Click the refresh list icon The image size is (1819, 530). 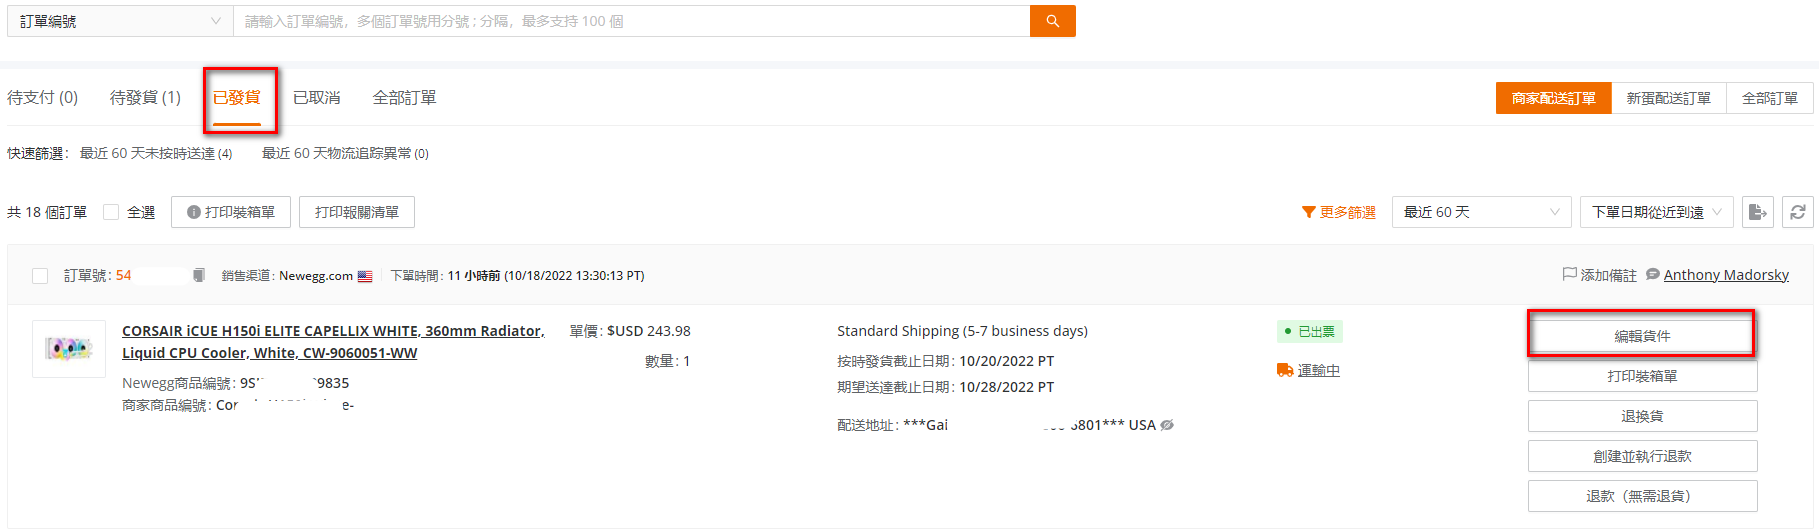1797,212
